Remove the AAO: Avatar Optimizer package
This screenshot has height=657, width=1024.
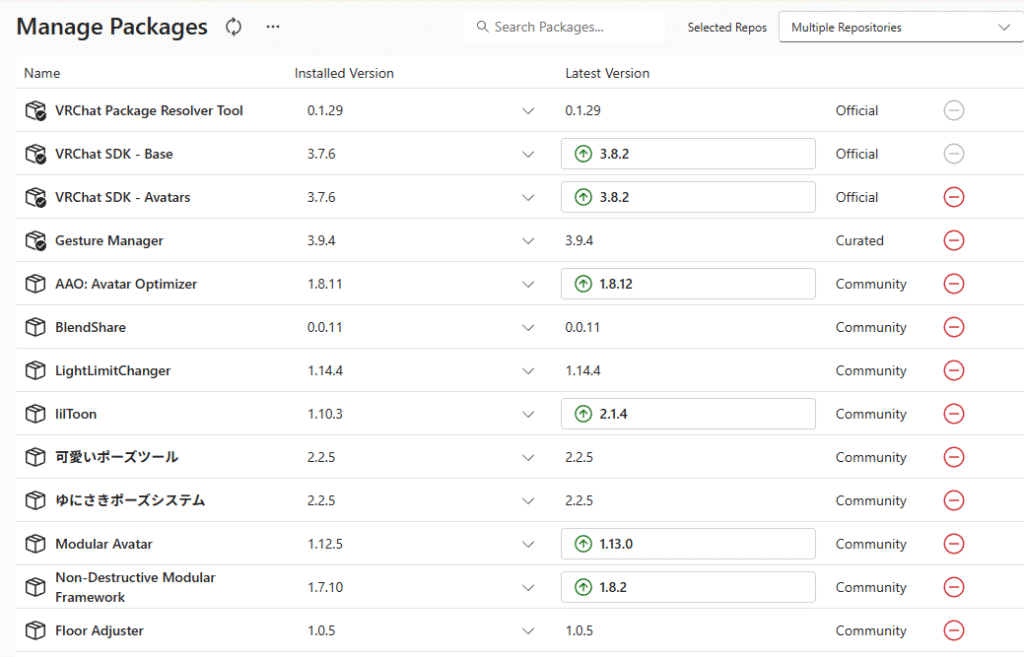pyautogui.click(x=953, y=284)
